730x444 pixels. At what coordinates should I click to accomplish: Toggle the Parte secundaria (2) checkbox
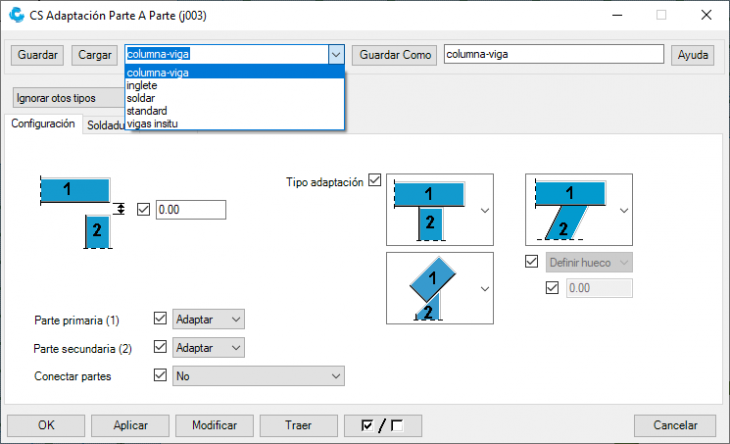(160, 347)
